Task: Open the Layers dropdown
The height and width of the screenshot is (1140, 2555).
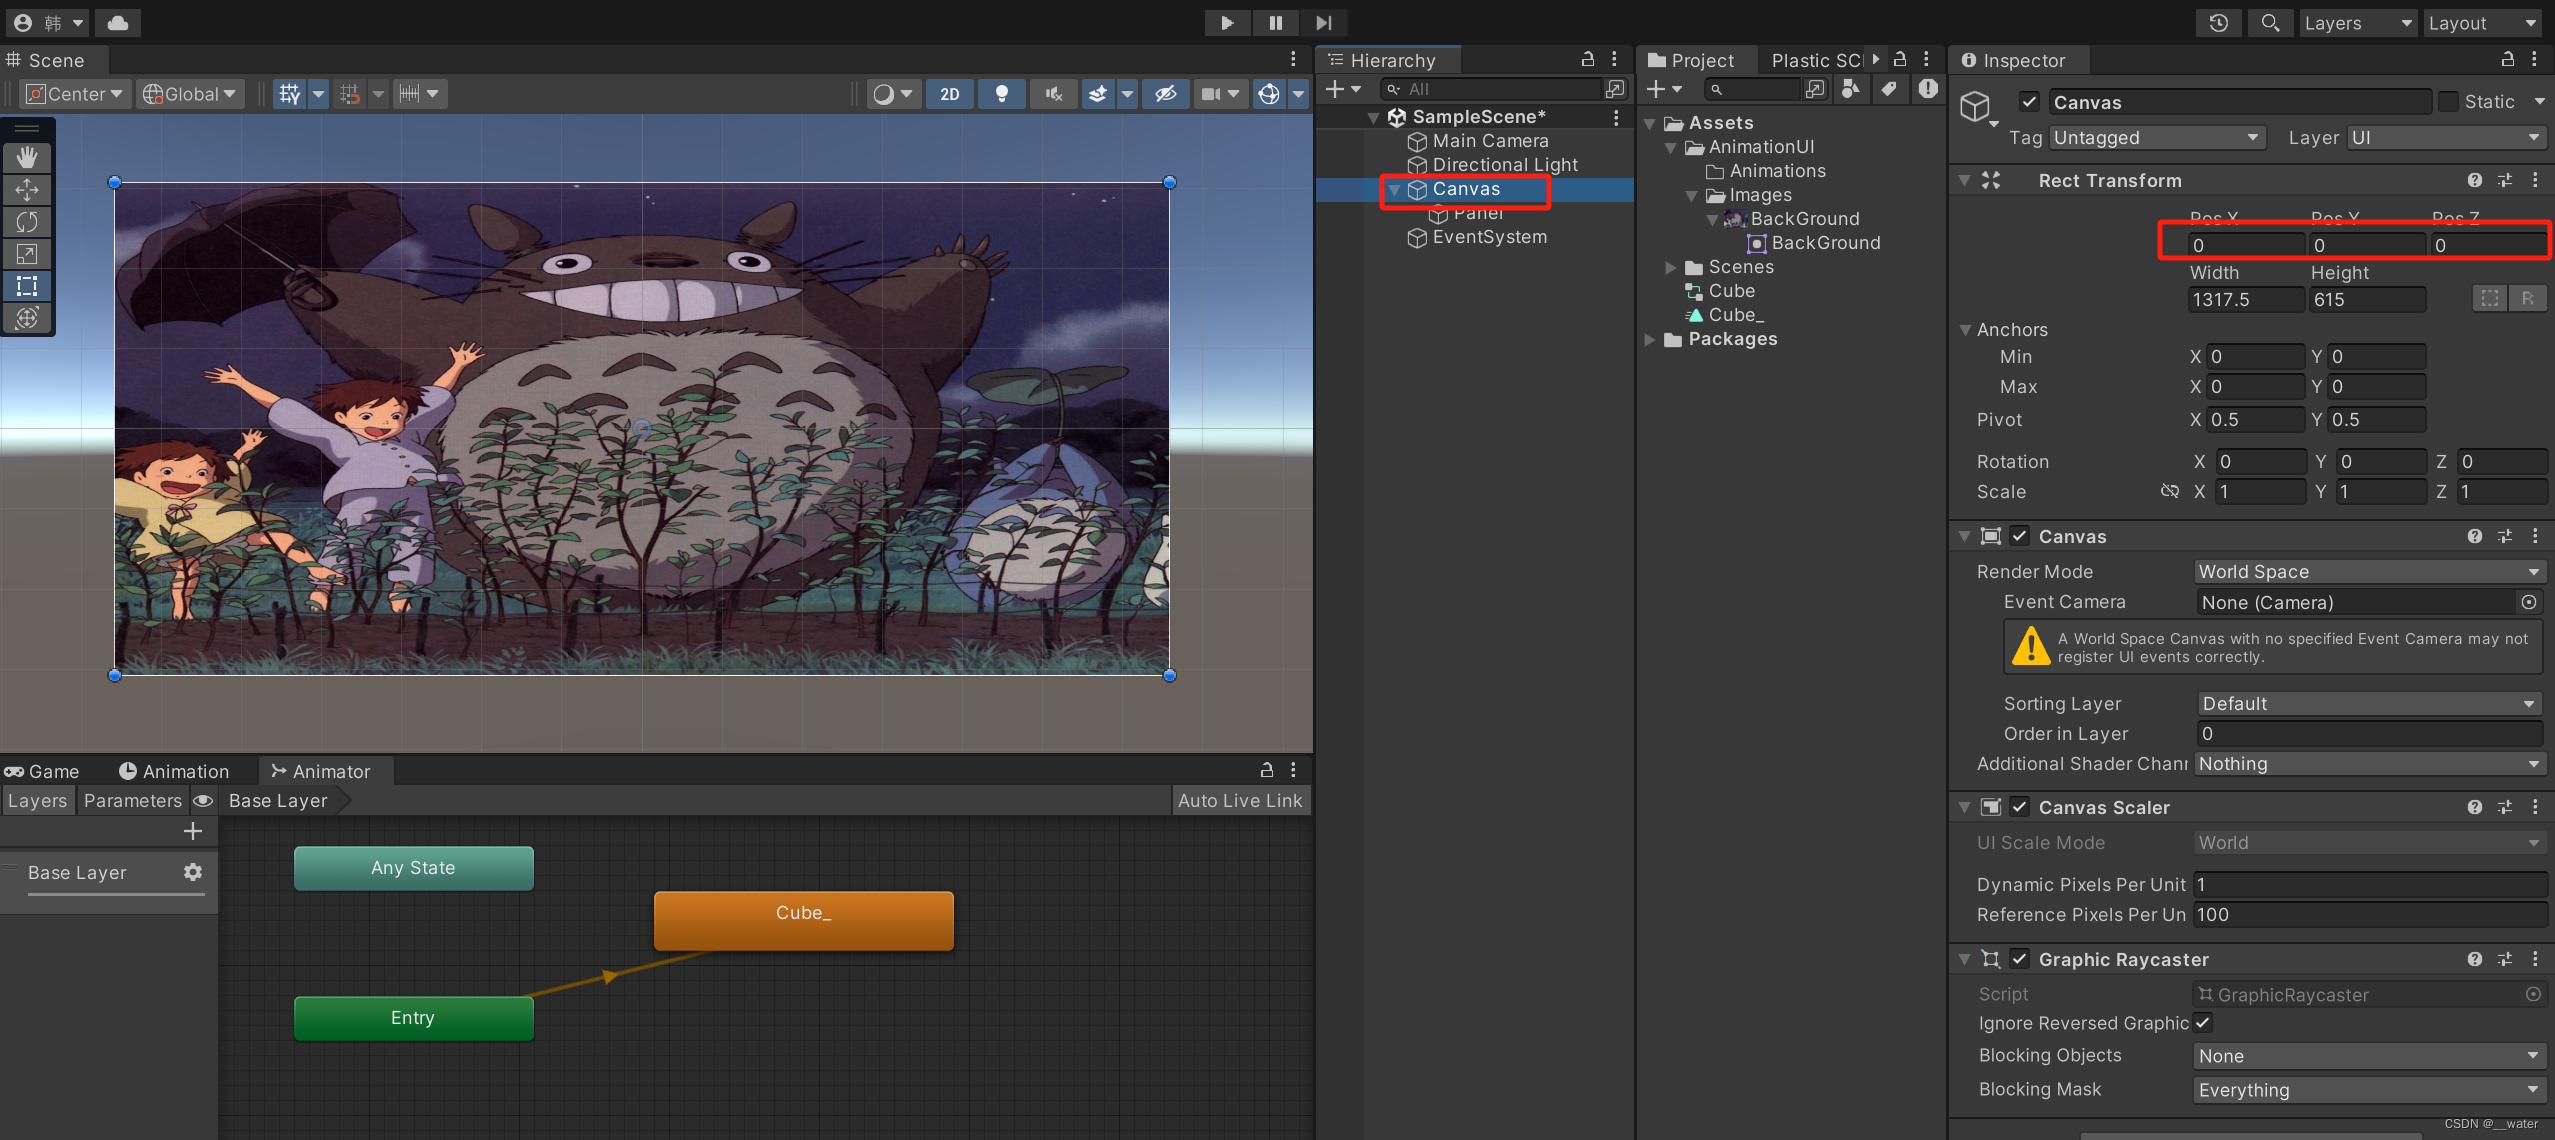Action: [2356, 22]
